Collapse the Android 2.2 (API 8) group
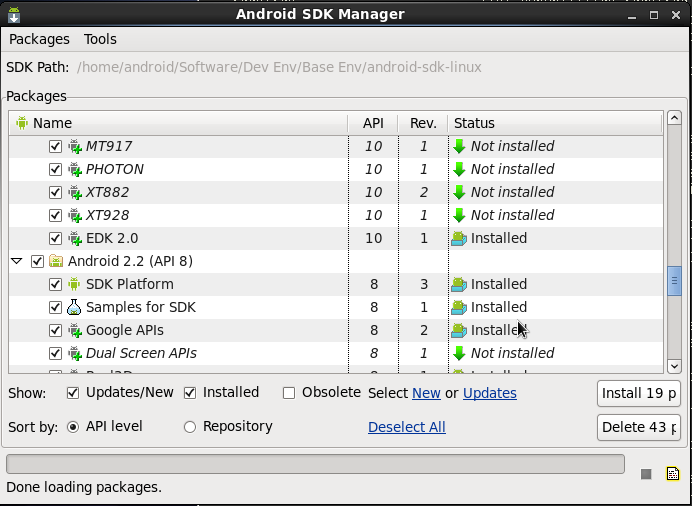The height and width of the screenshot is (506, 692). click(x=16, y=261)
